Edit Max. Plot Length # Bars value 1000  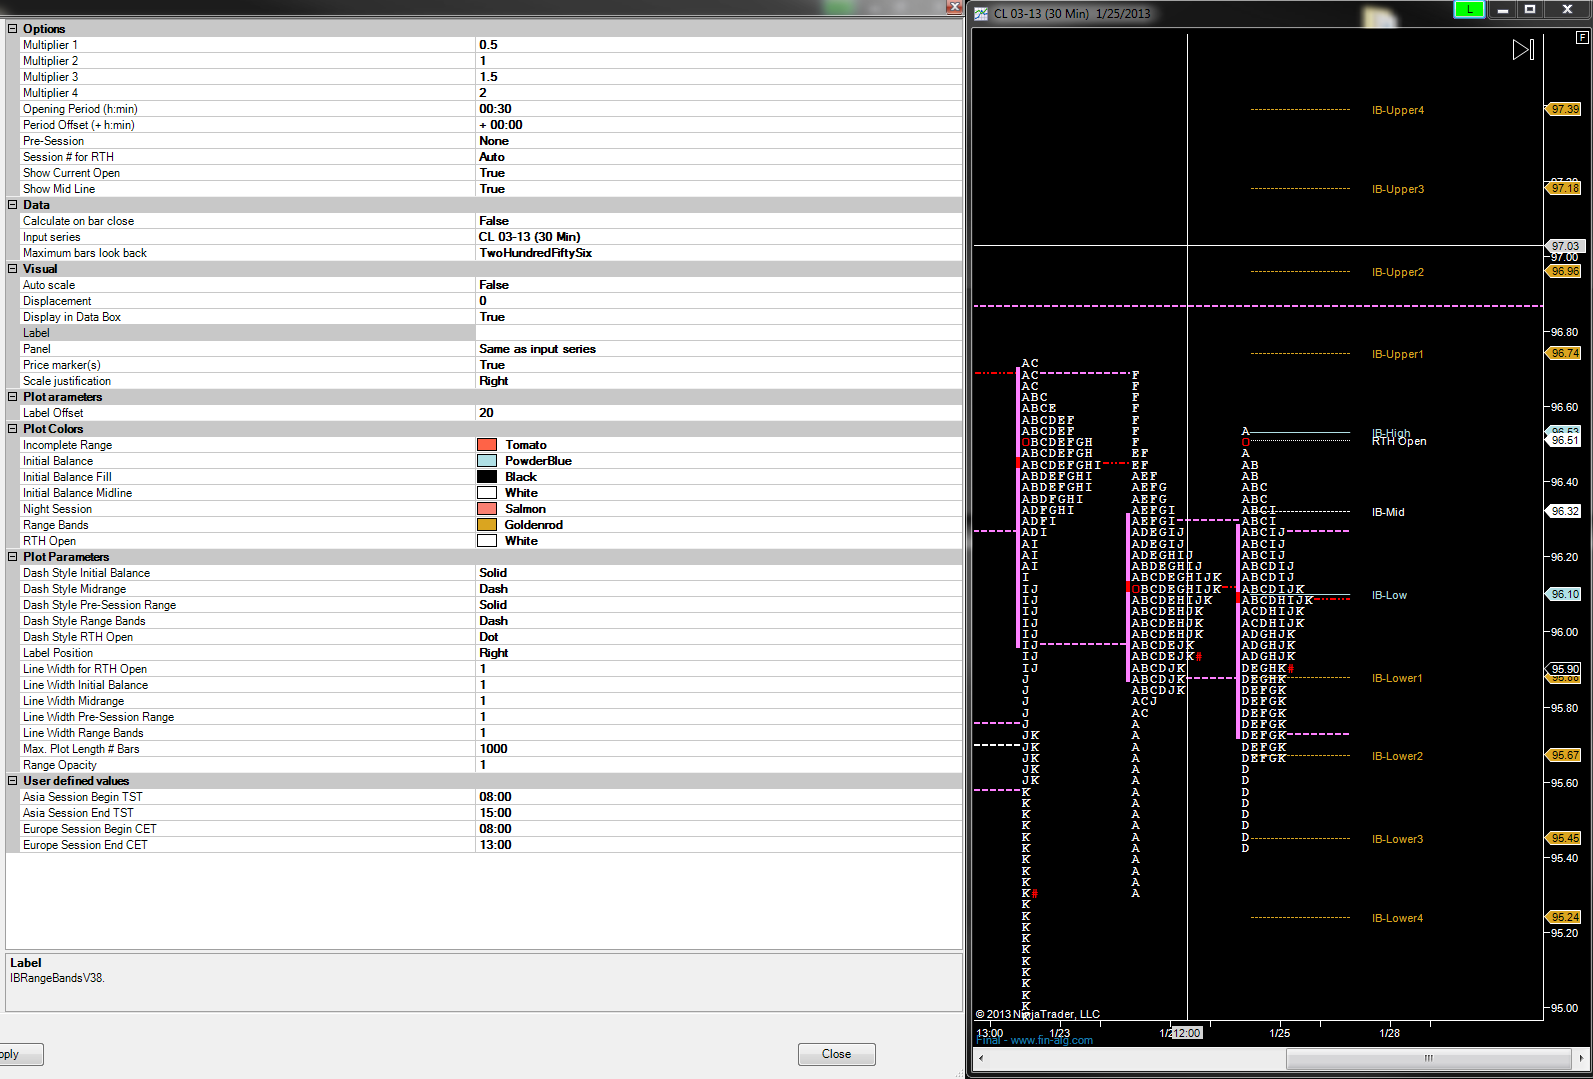(718, 749)
